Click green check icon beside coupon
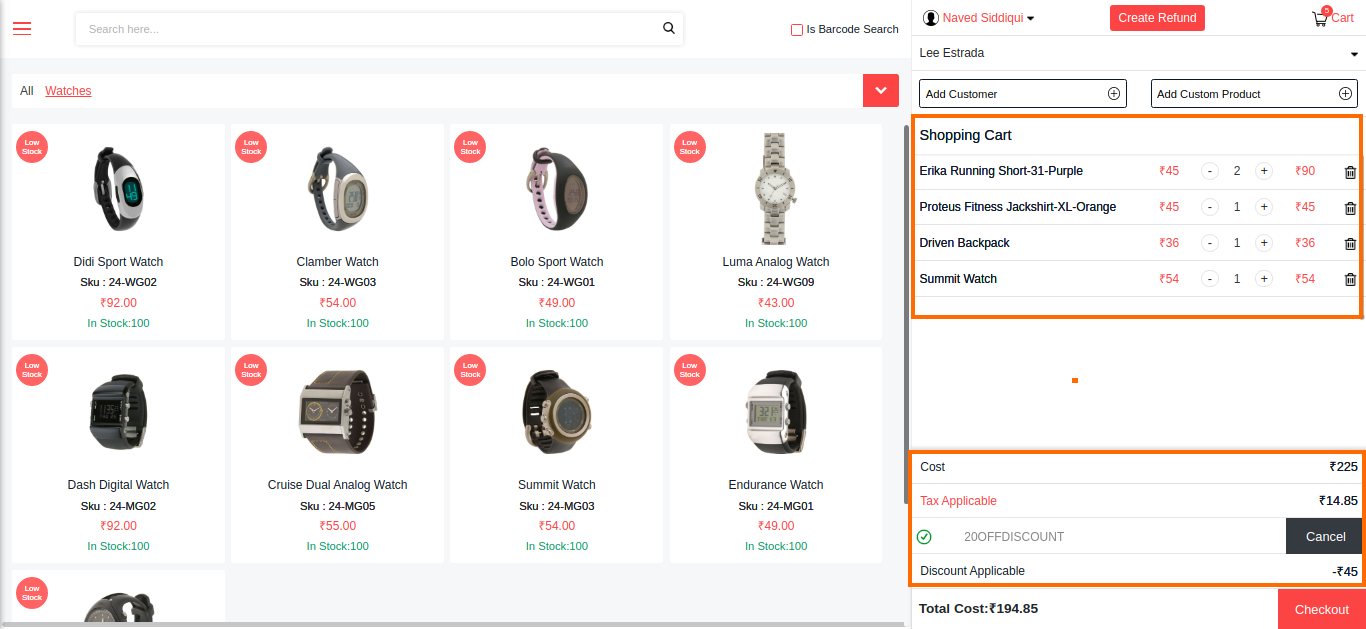This screenshot has height=629, width=1366. pos(924,537)
